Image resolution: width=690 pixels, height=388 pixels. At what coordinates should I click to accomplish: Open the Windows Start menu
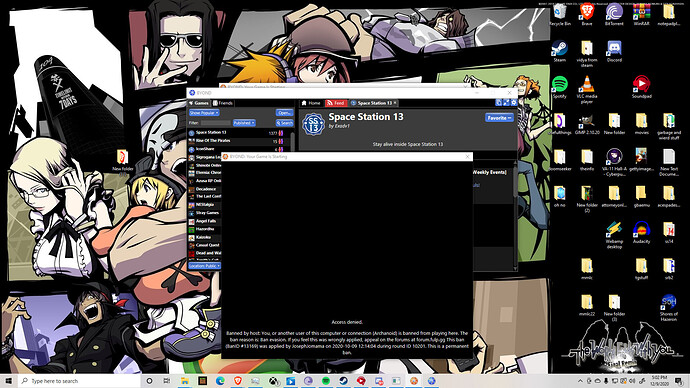(x=9, y=381)
